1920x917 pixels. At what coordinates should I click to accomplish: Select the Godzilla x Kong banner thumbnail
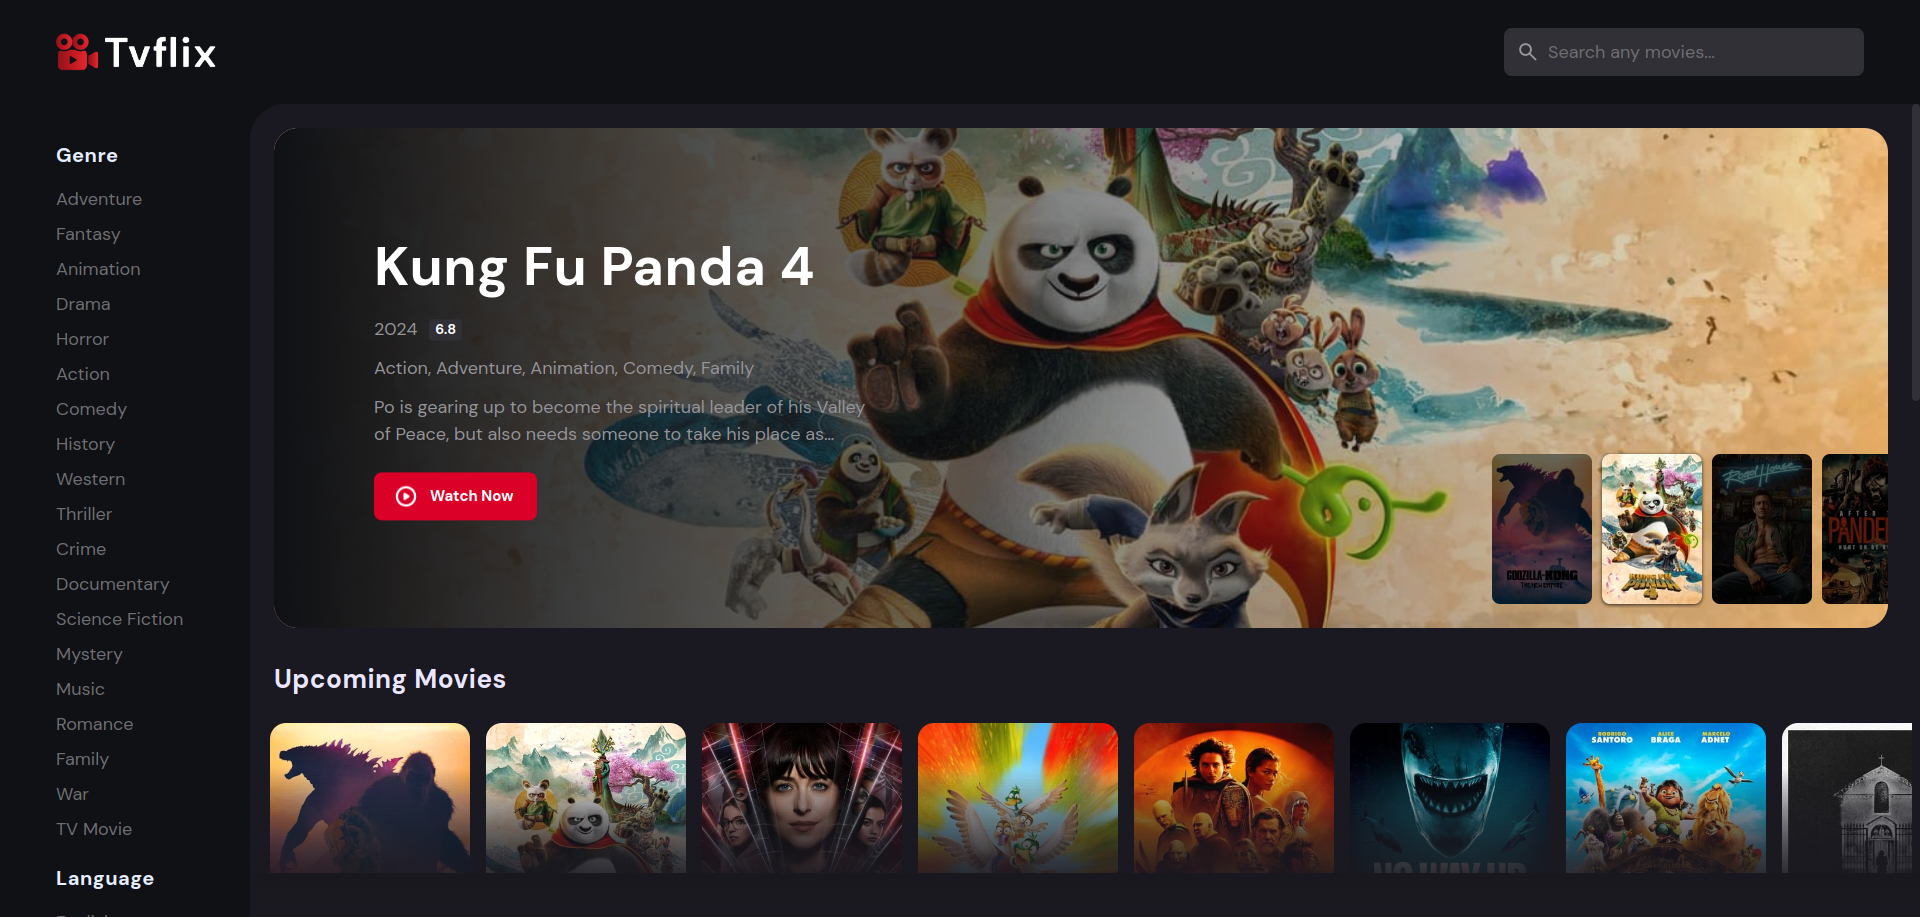pyautogui.click(x=1541, y=529)
